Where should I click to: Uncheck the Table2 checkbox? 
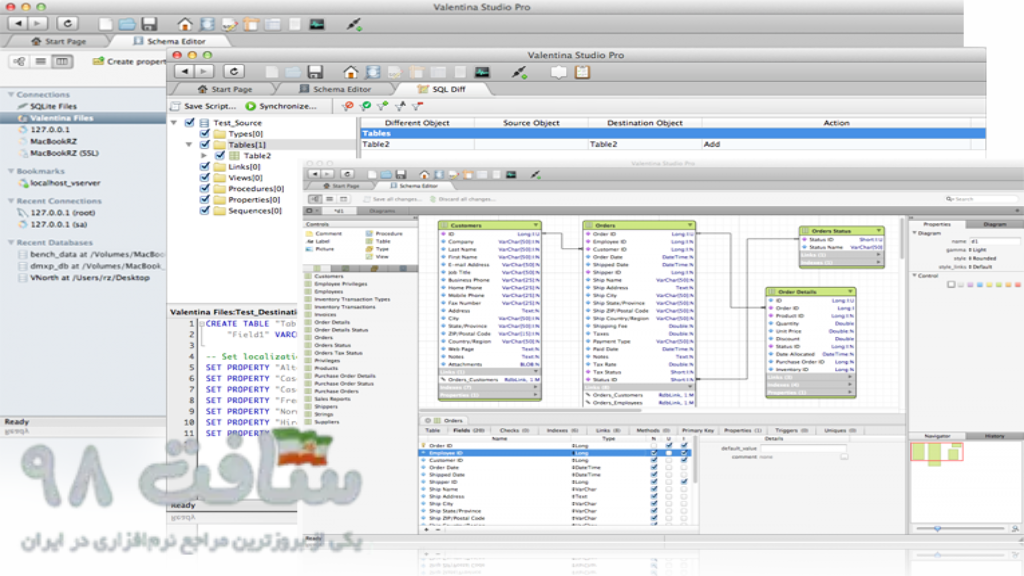pyautogui.click(x=220, y=155)
